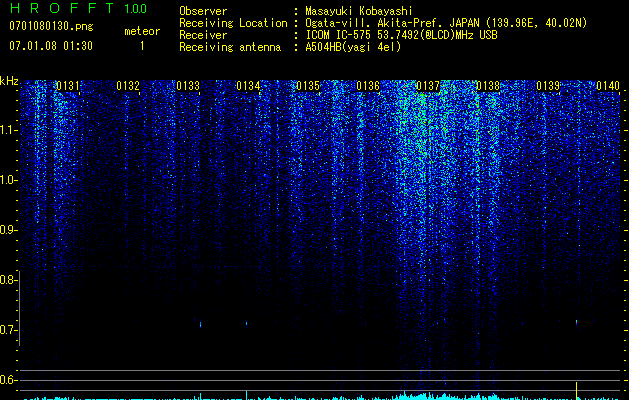Click the 1.1 kHz axis tick label

[x=8, y=130]
